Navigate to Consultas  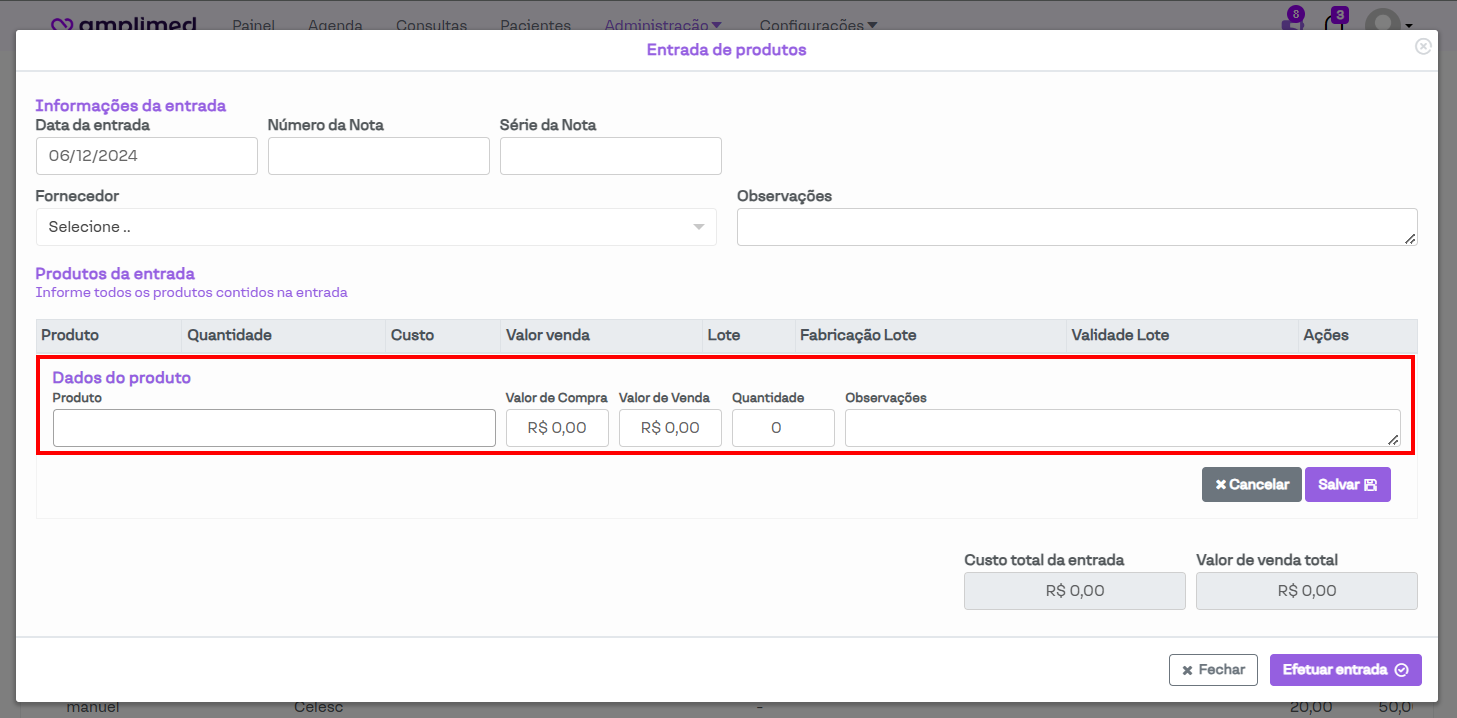click(x=431, y=25)
